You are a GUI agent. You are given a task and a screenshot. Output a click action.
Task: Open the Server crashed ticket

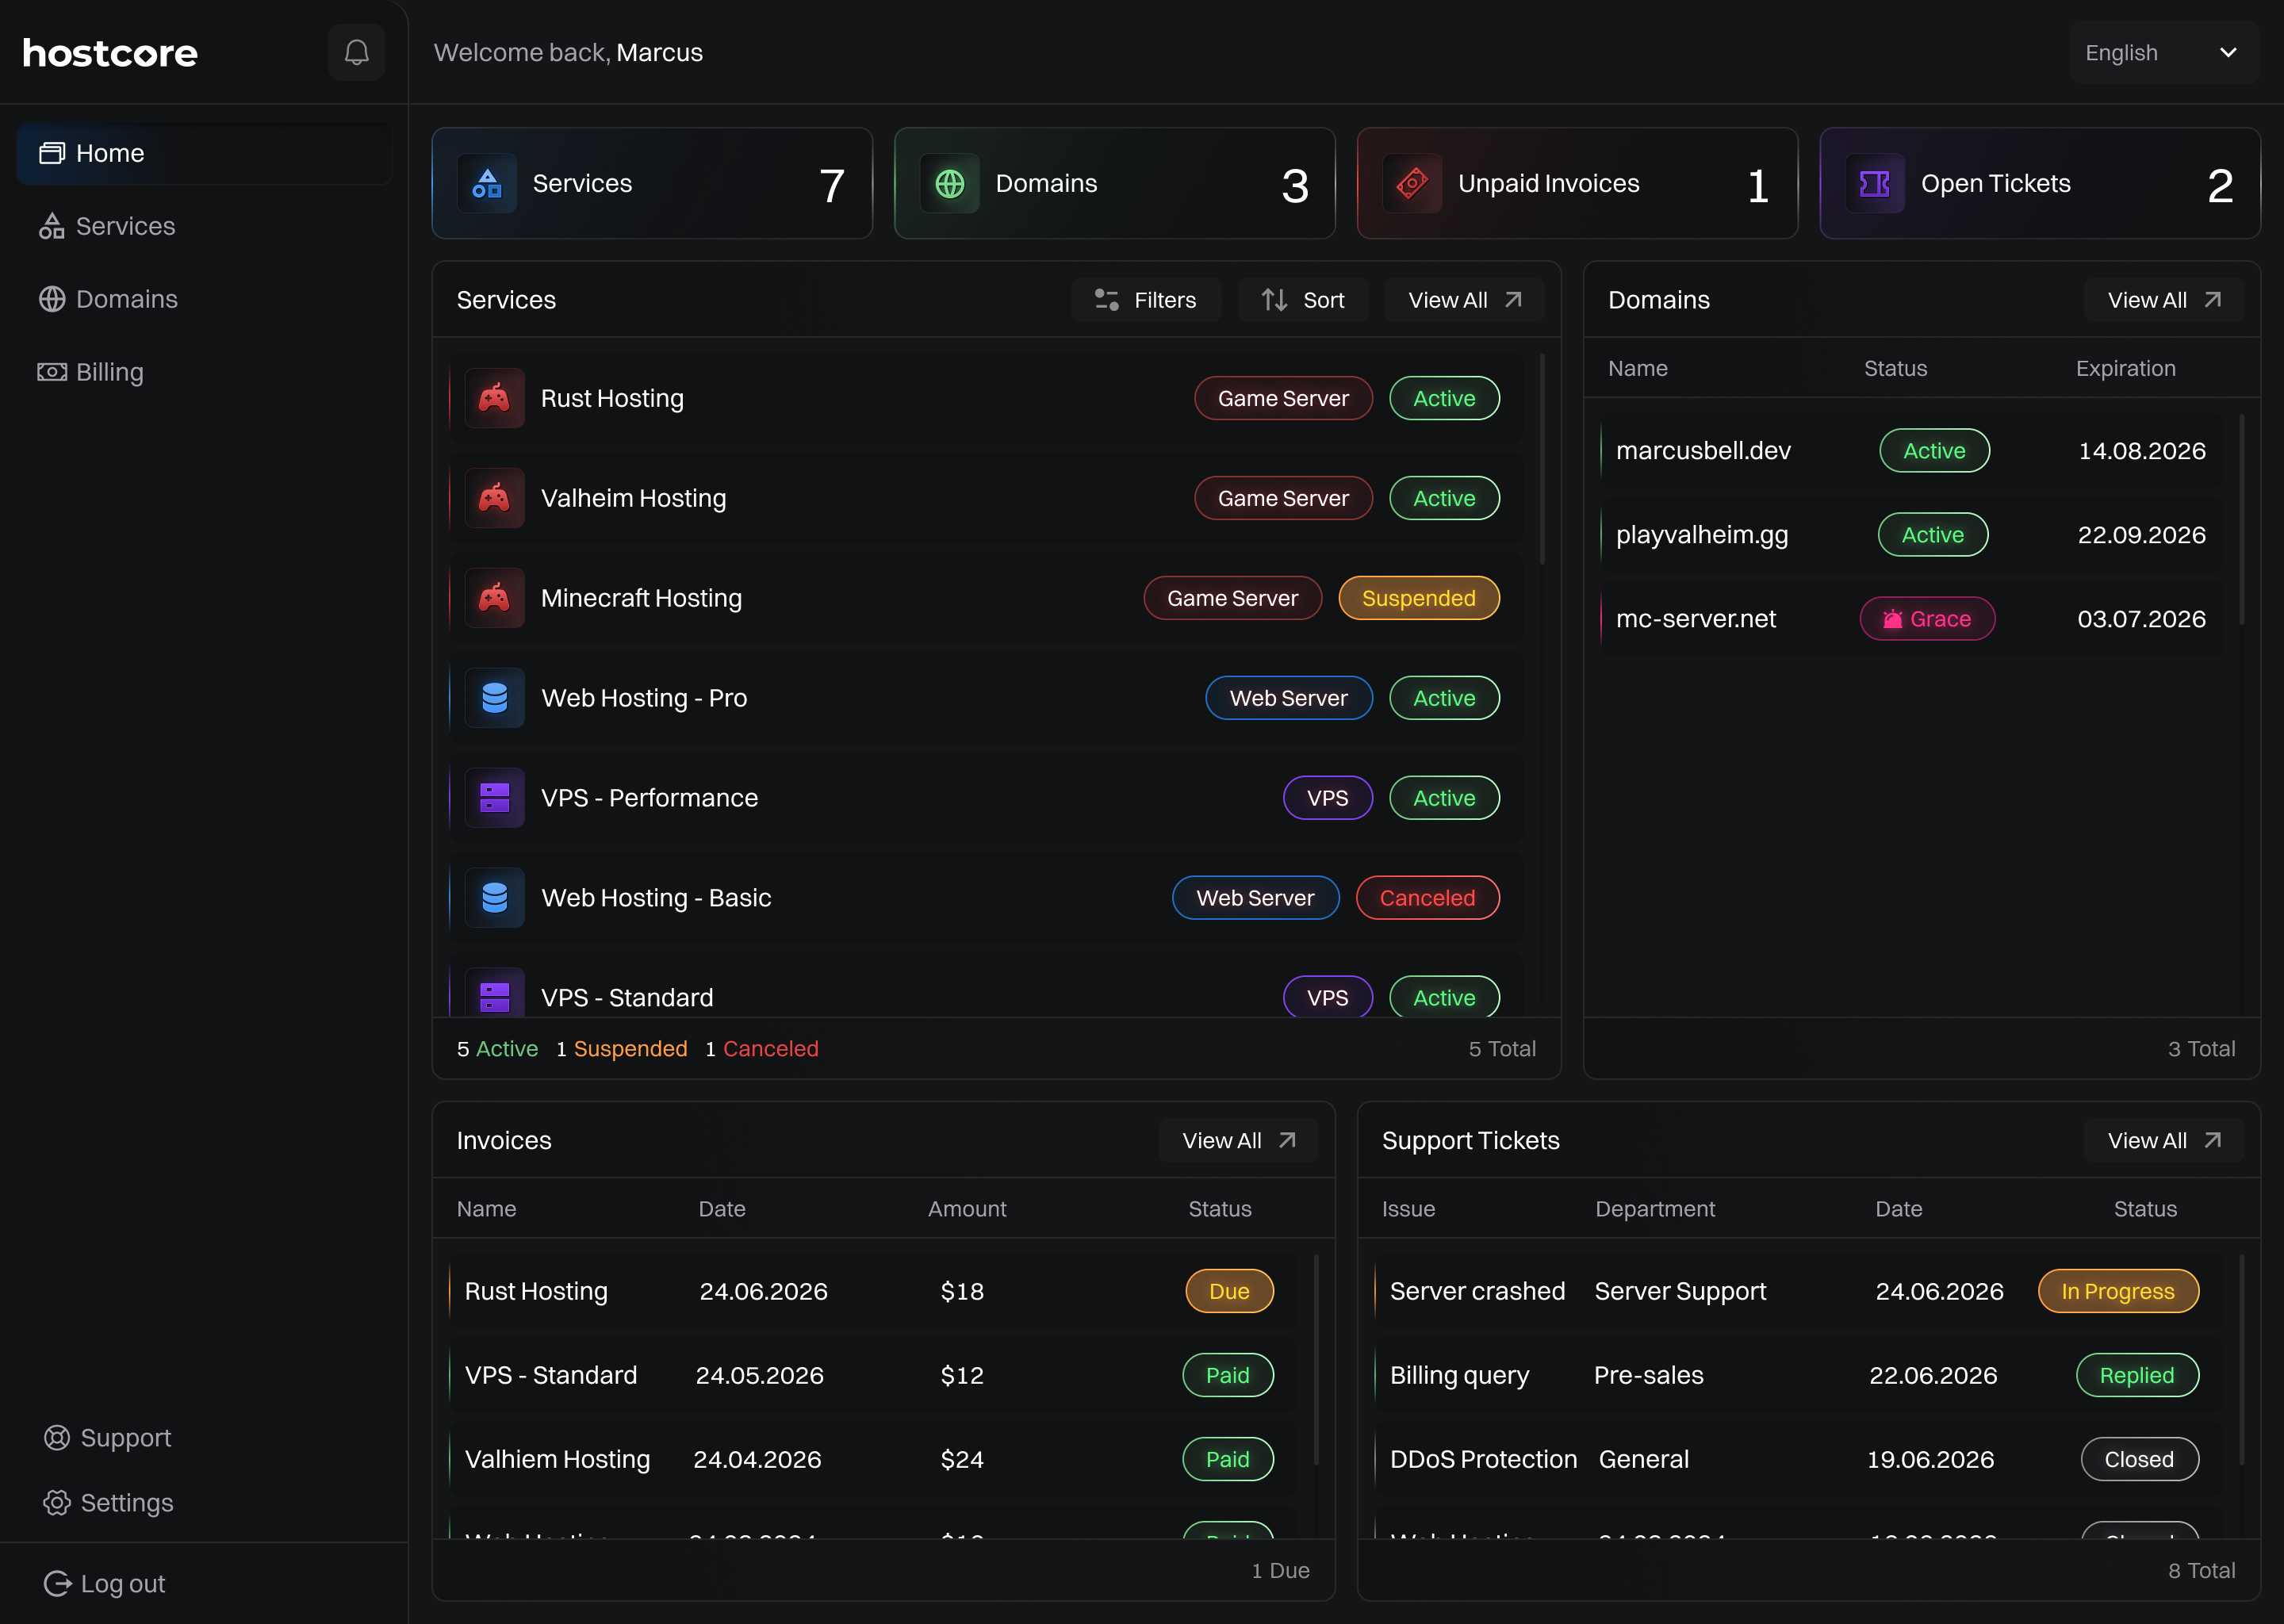(x=1797, y=1291)
